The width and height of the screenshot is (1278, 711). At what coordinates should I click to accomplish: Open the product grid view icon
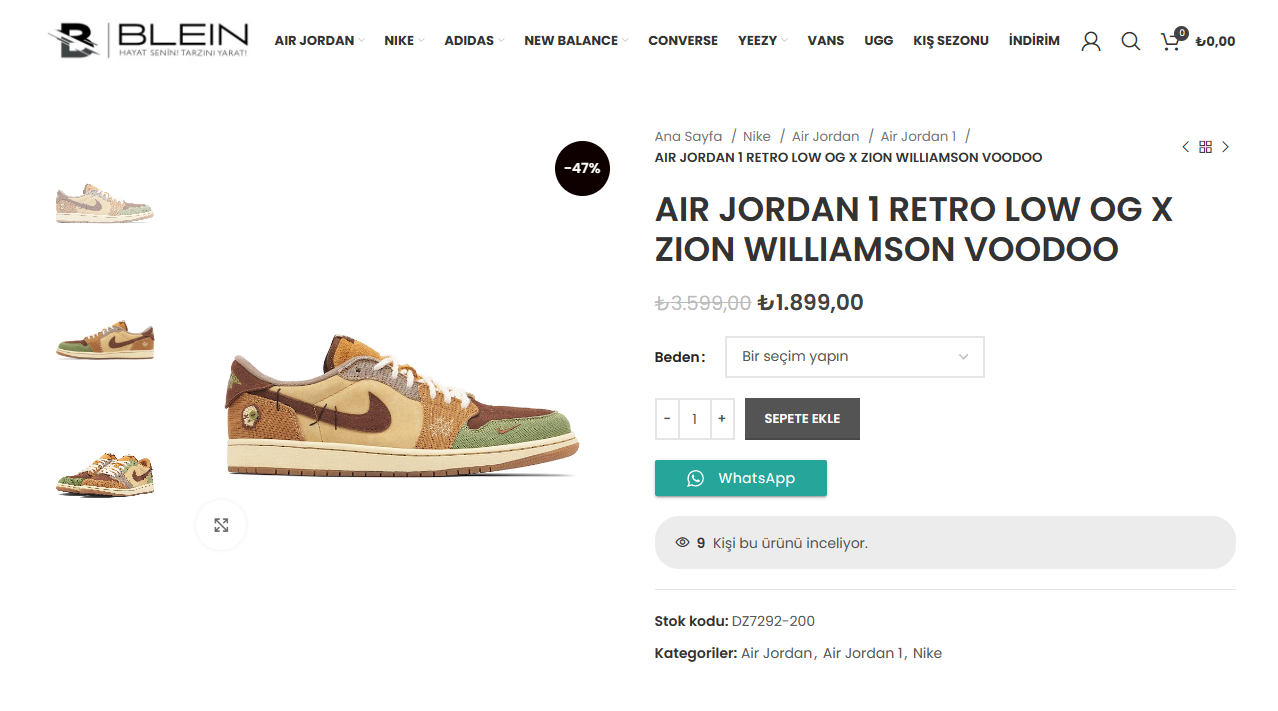(x=1205, y=147)
